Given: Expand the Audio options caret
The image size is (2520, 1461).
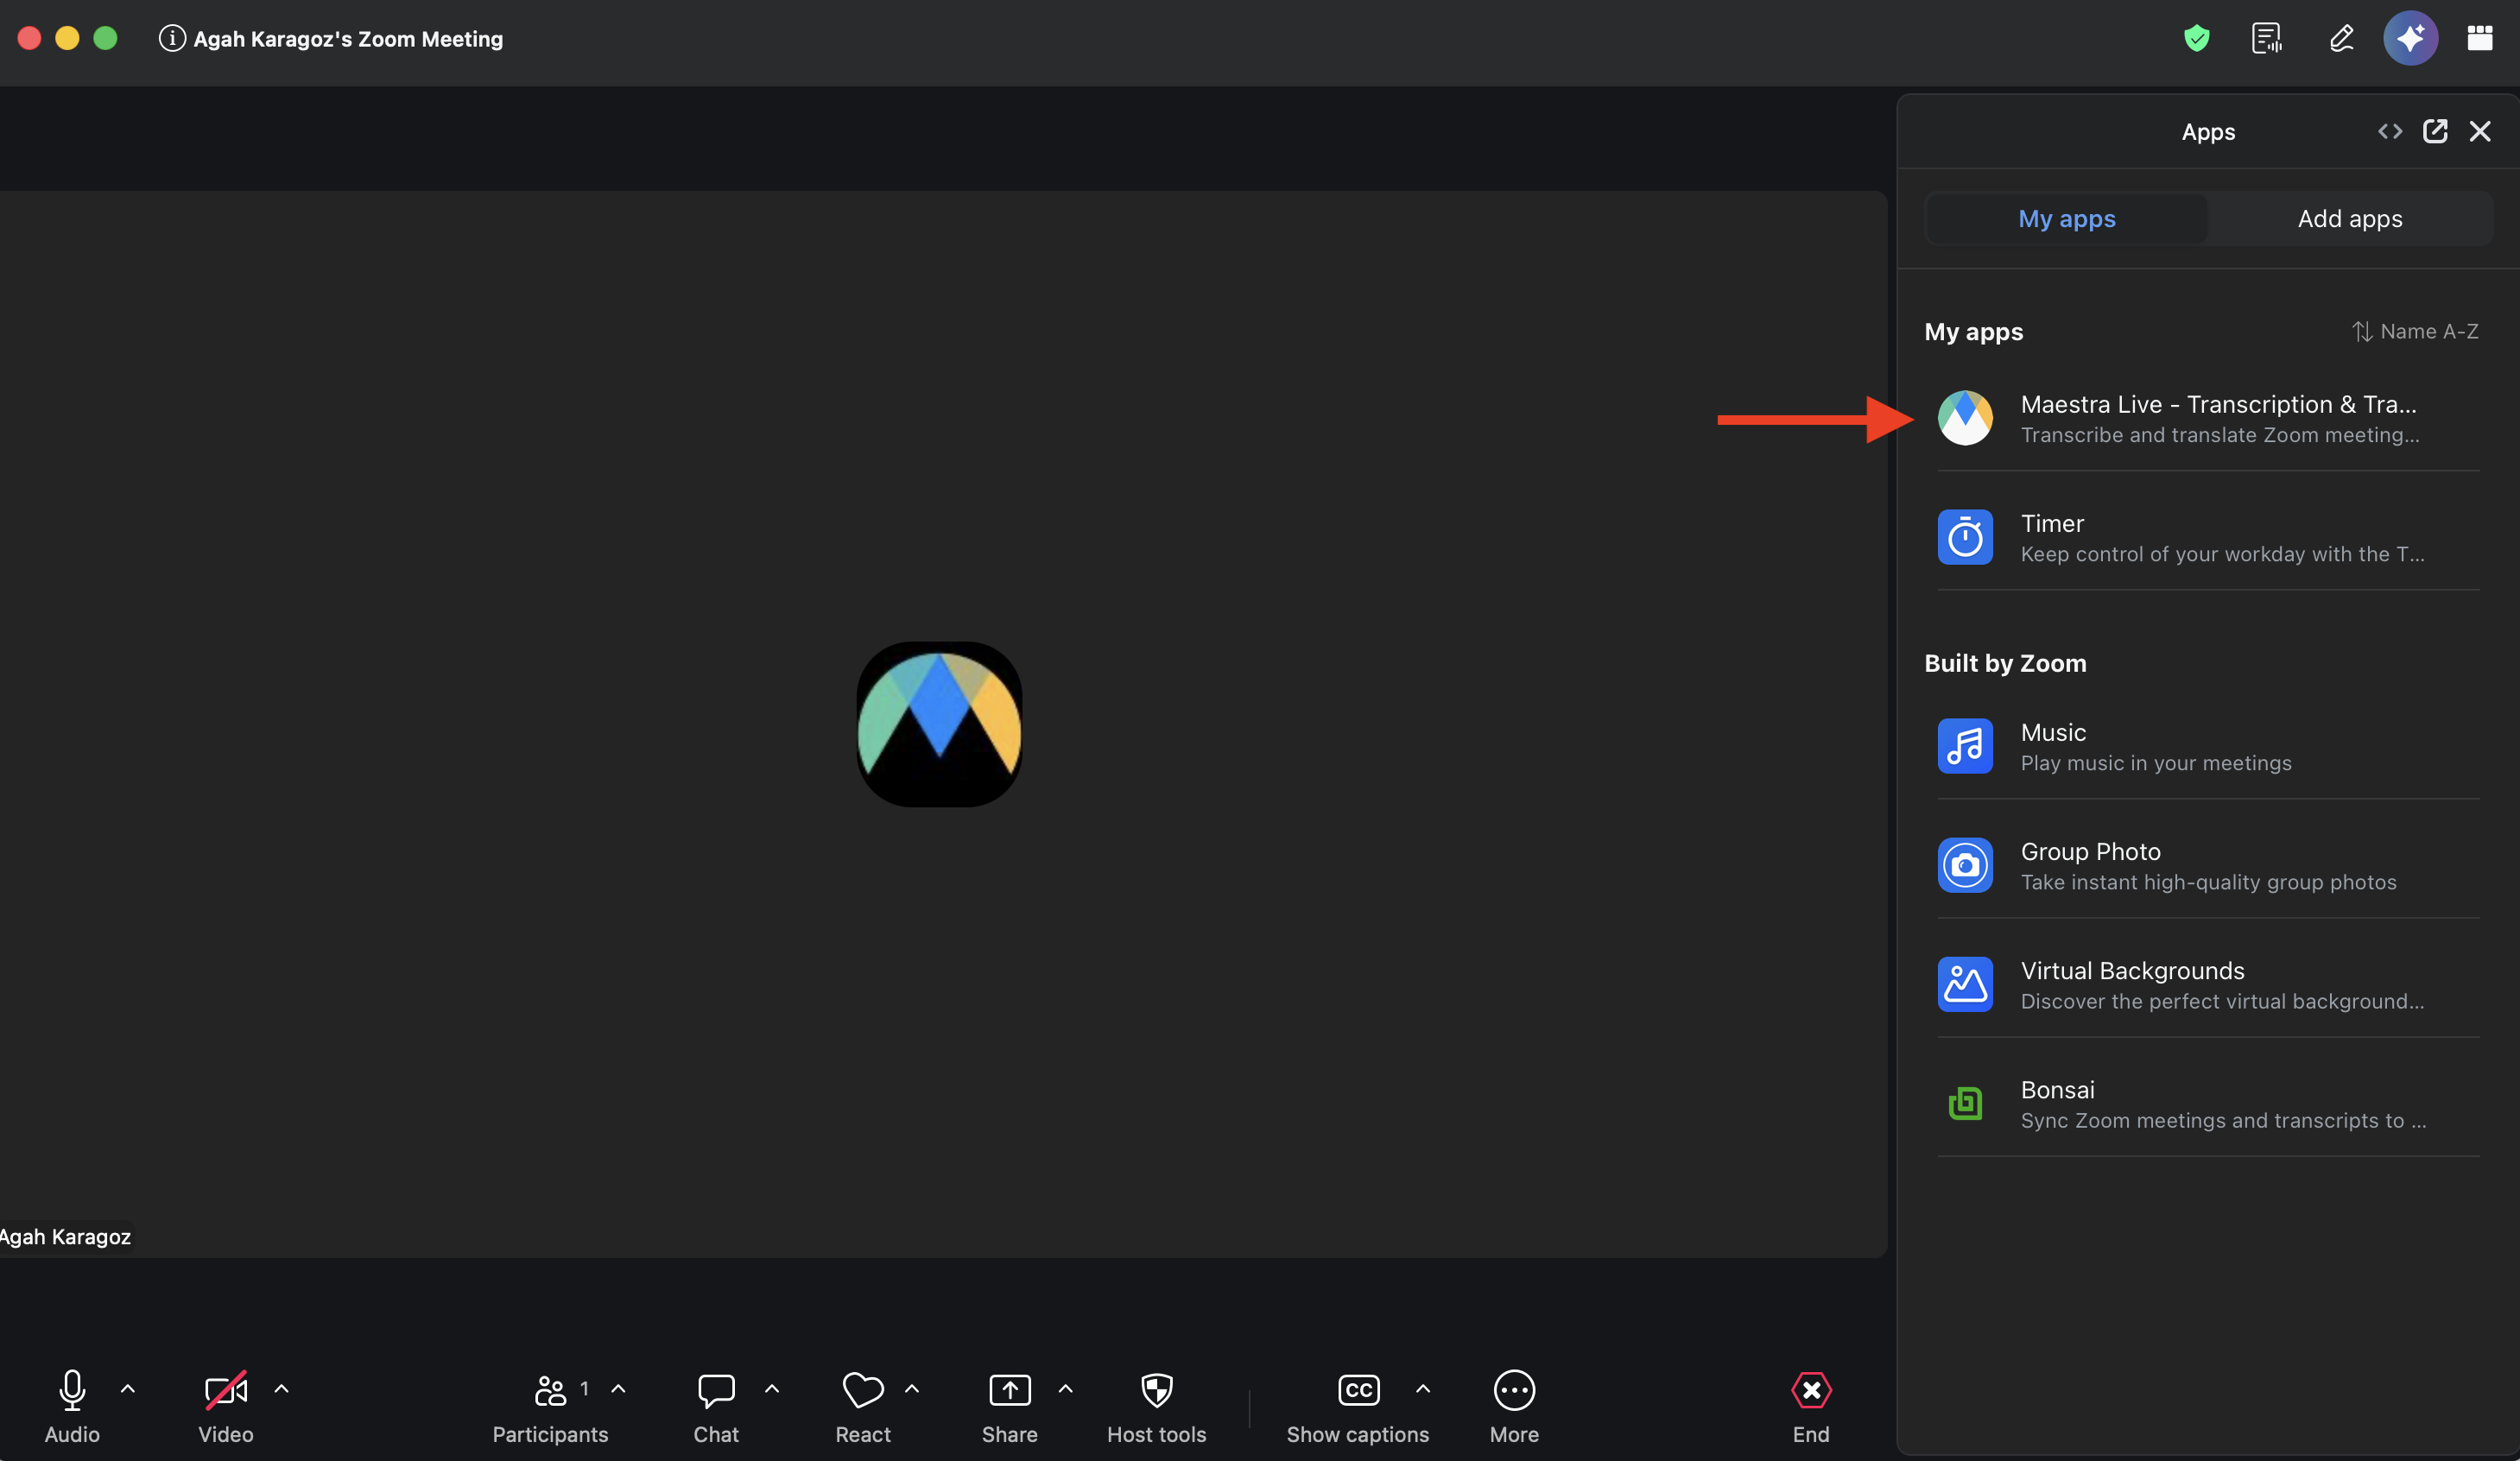Looking at the screenshot, I should [x=128, y=1389].
